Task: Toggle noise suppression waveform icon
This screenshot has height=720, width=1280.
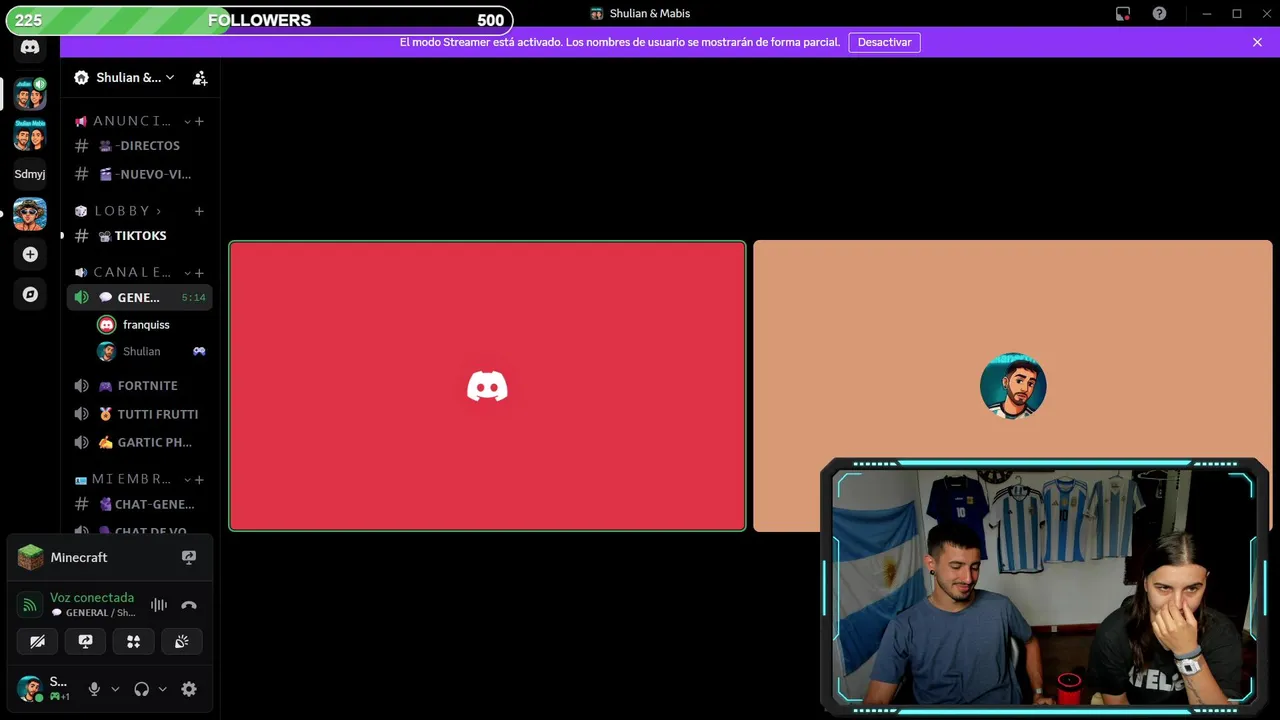Action: point(159,605)
